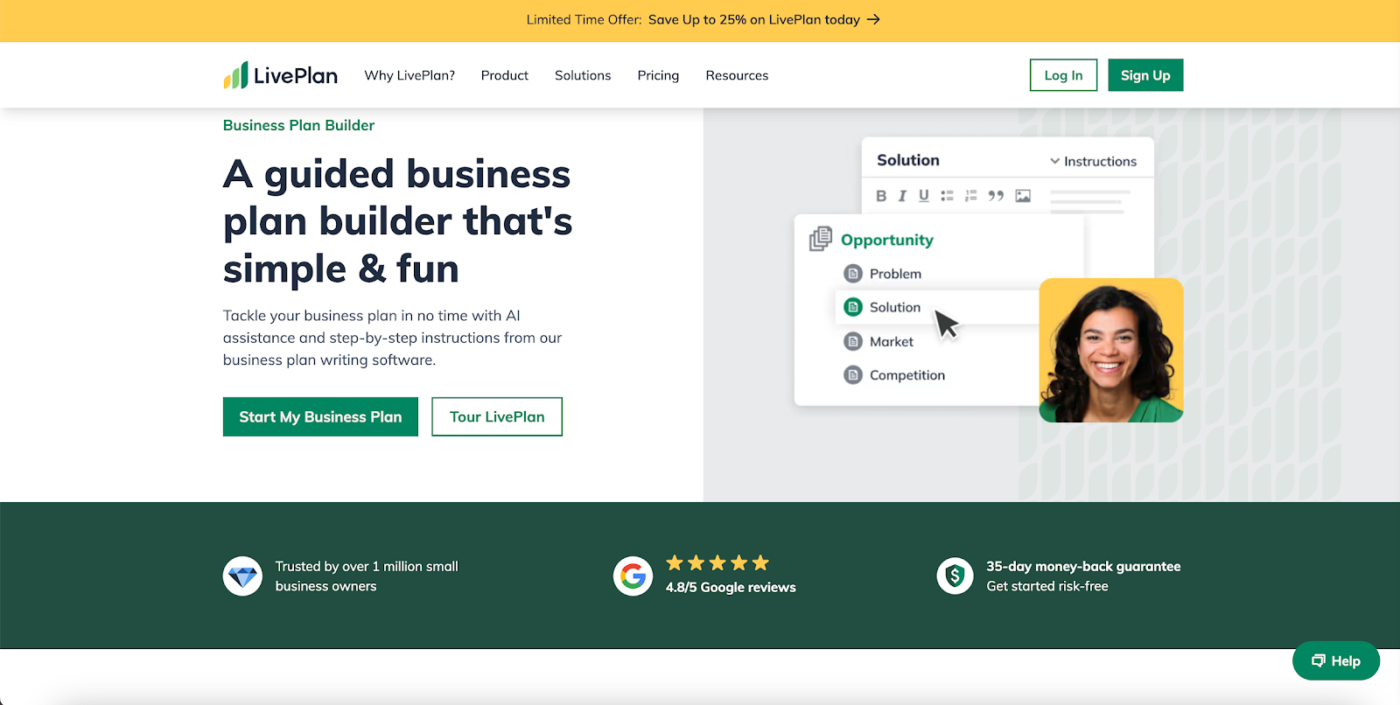Select the Solution item in Opportunity list
This screenshot has width=1400, height=705.
pyautogui.click(x=937, y=307)
